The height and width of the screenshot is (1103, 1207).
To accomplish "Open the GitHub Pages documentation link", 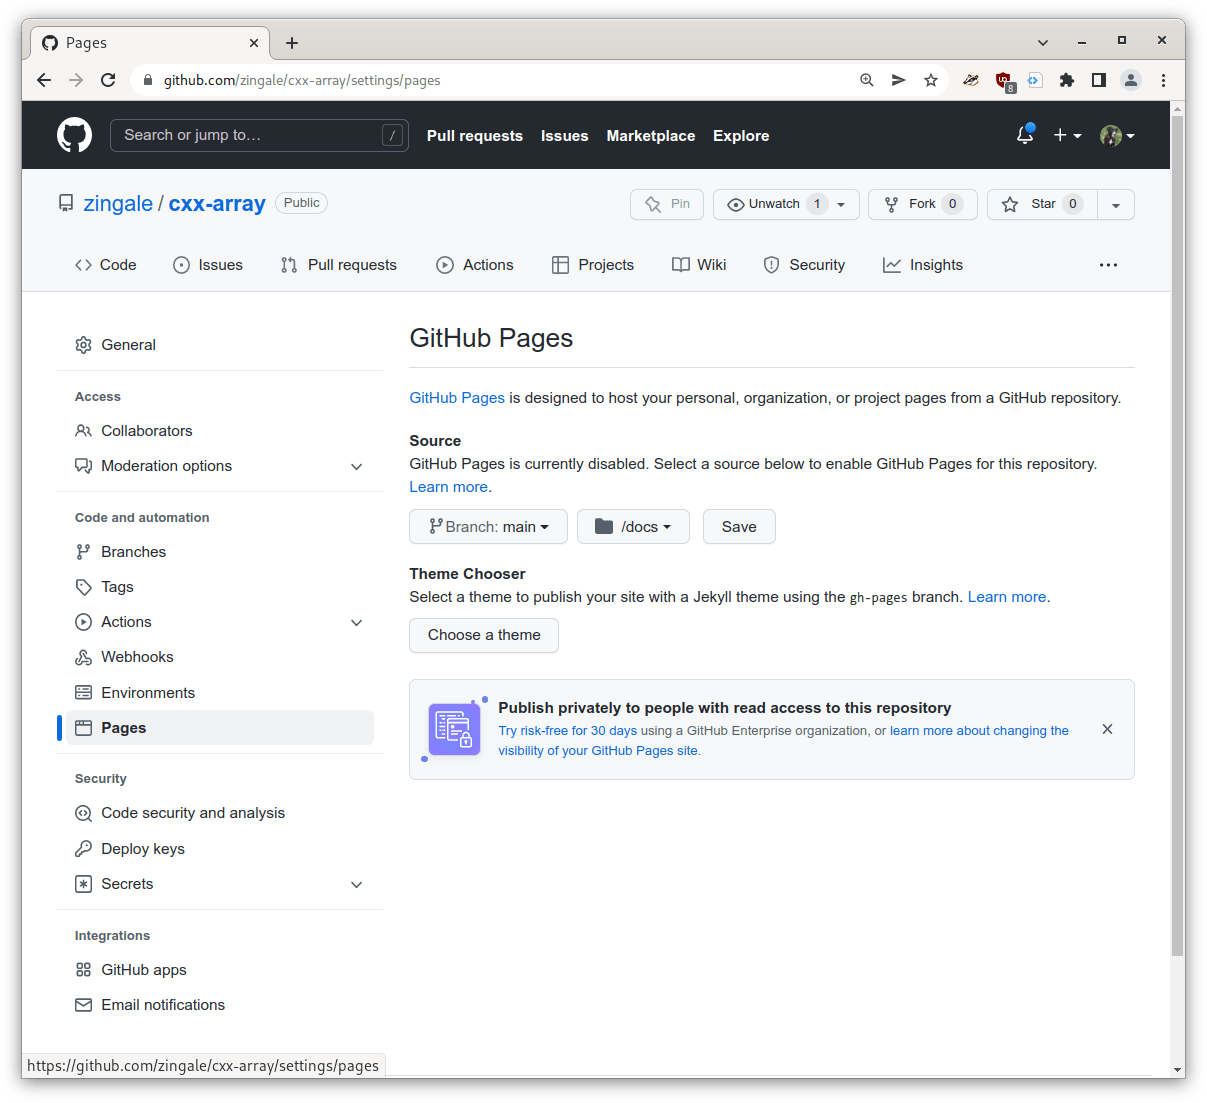I will click(457, 398).
